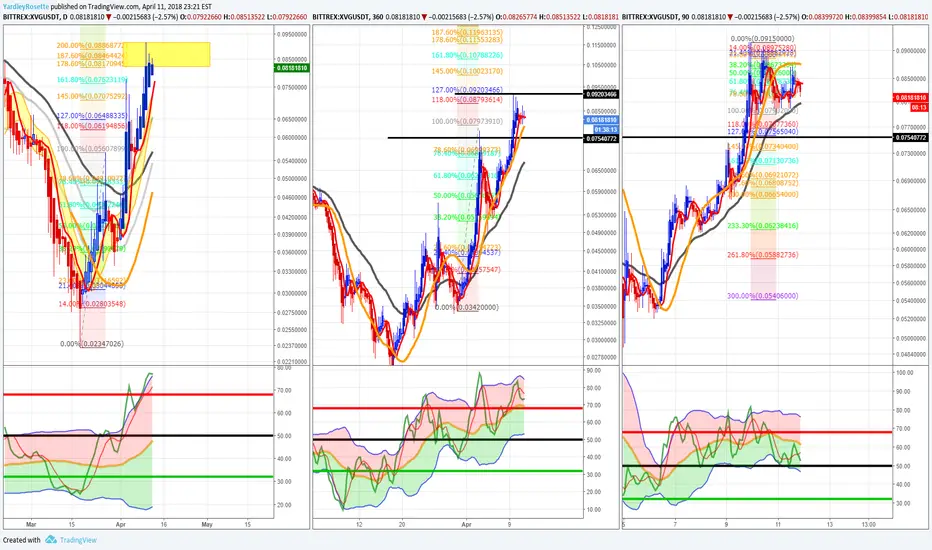The image size is (932, 550).
Task: Click the 'Mar' date label on daily time axis
Action: [31, 524]
